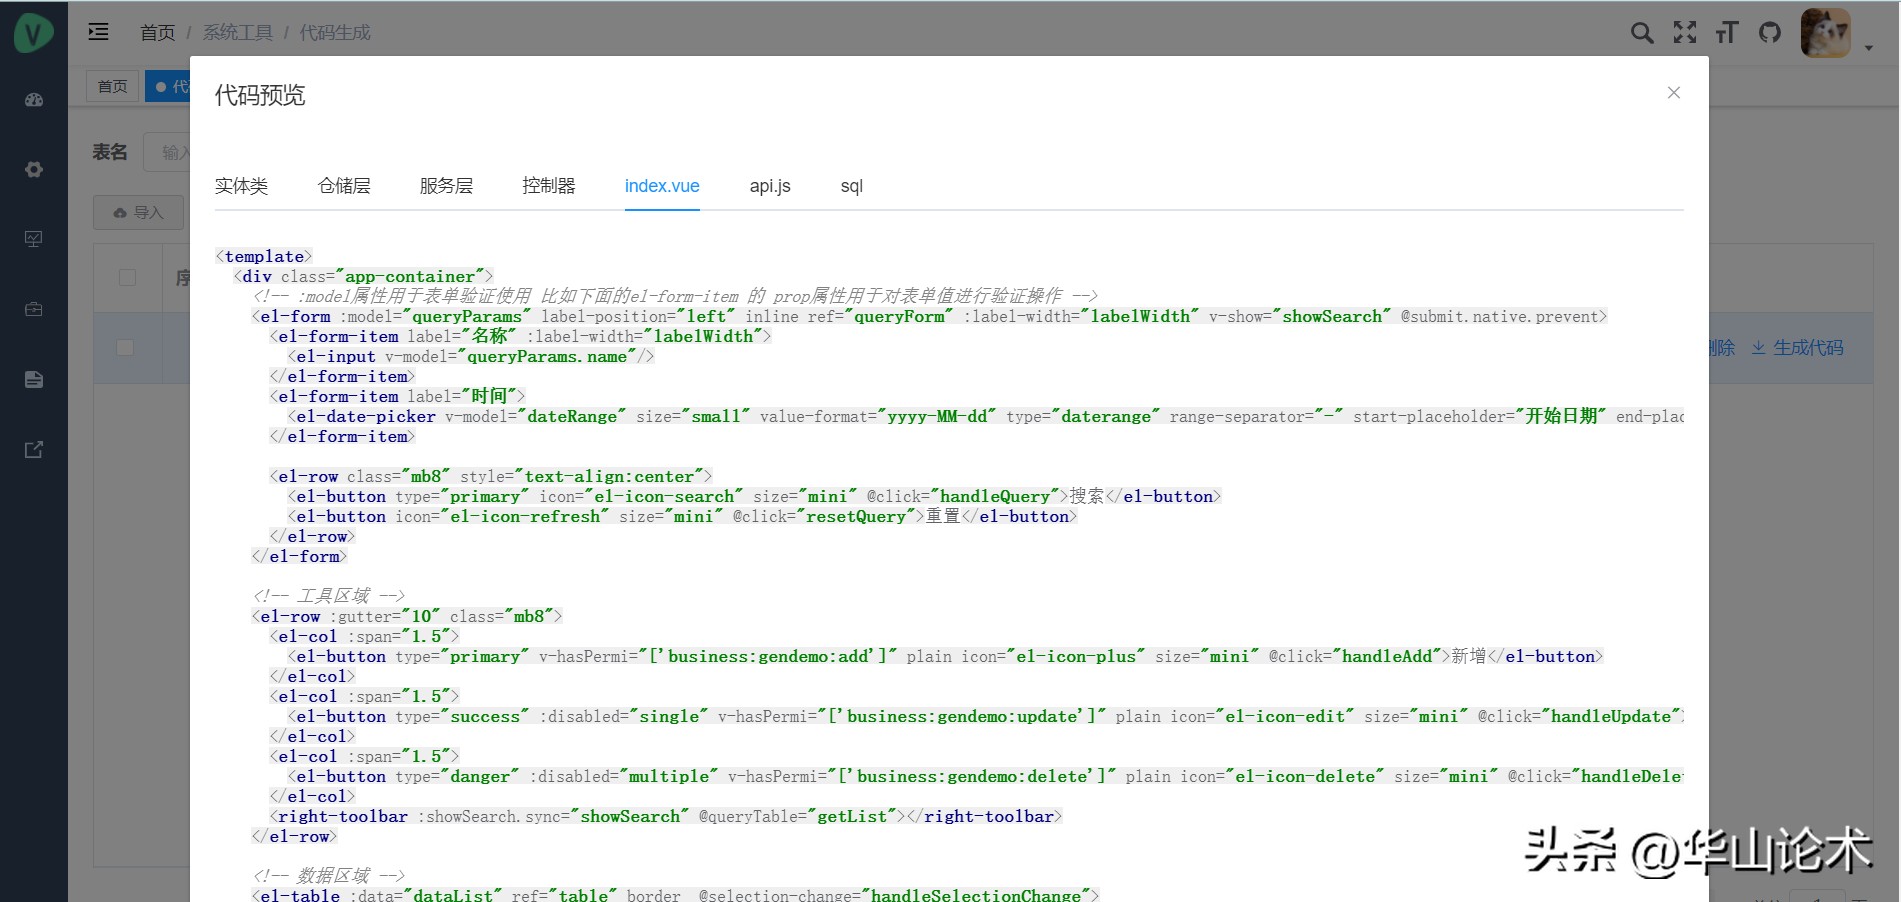Viewport: 1901px width, 902px height.
Task: Open the toolbox icon in sidebar
Action: pyautogui.click(x=34, y=309)
